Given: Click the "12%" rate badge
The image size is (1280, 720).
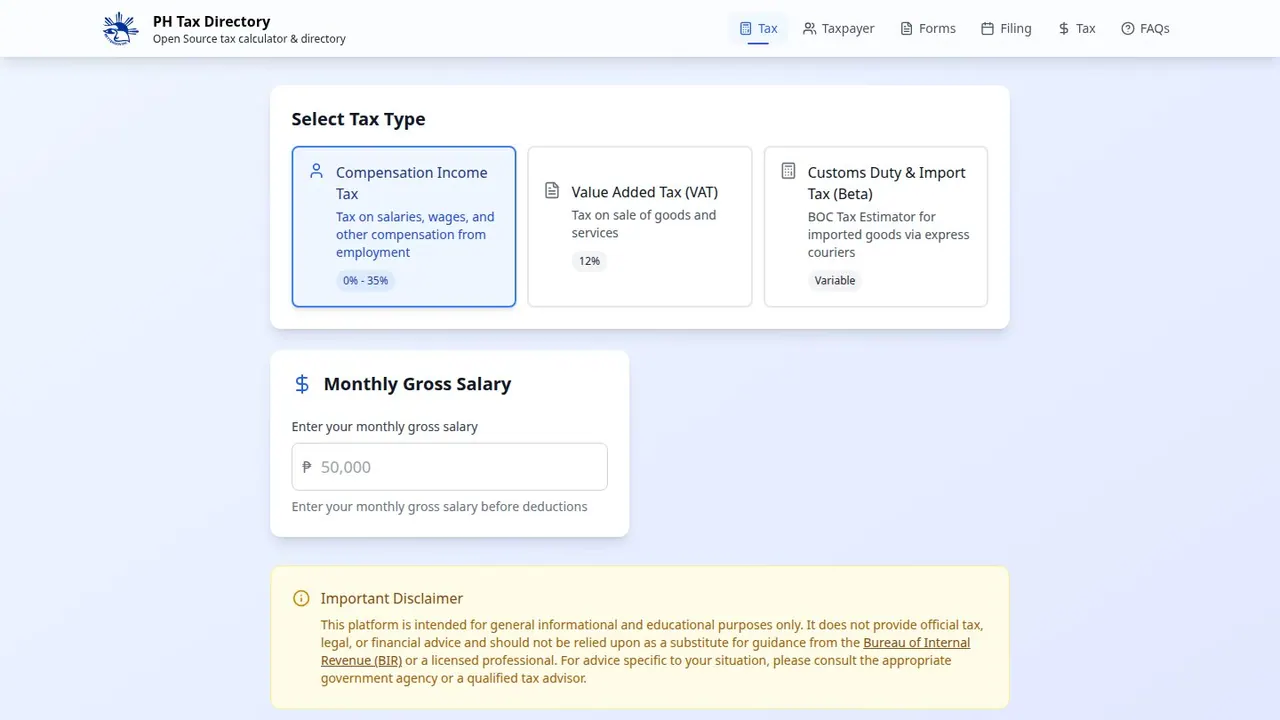Looking at the screenshot, I should click(589, 261).
